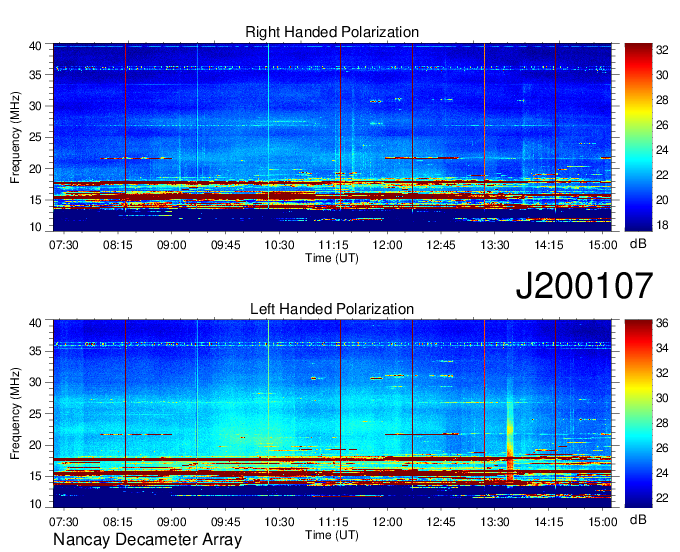The image size is (680, 552).
Task: Click the Right Handed plot's colorbar
Action: click(x=638, y=137)
